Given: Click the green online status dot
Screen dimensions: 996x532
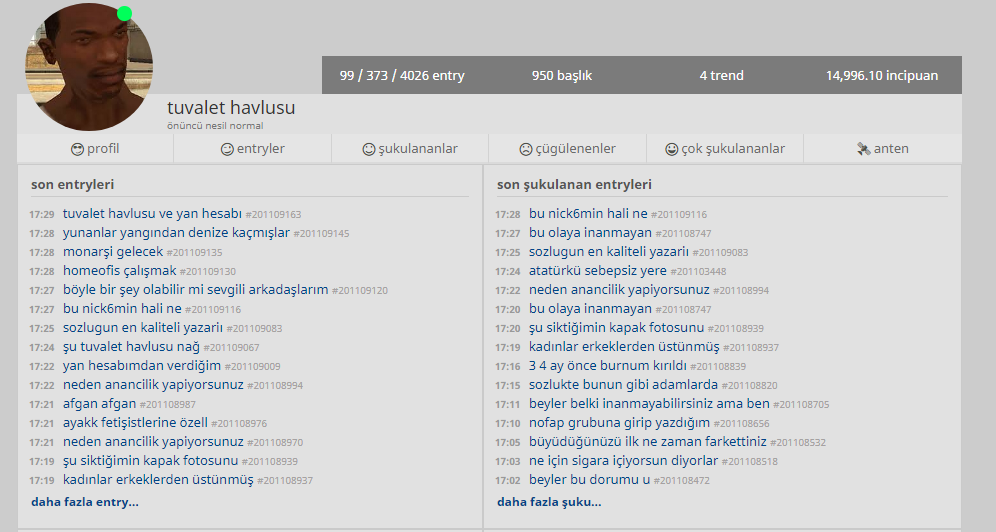Looking at the screenshot, I should 124,14.
